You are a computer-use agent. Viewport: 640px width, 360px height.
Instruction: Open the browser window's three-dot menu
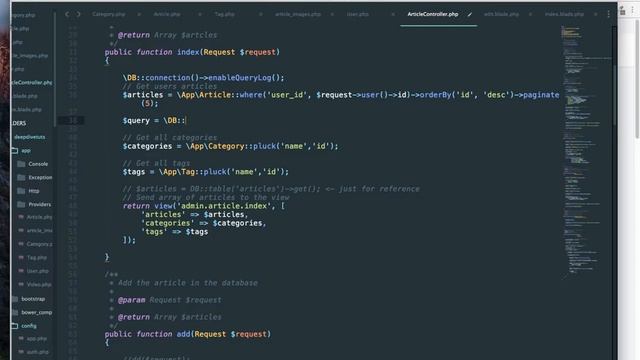(633, 11)
